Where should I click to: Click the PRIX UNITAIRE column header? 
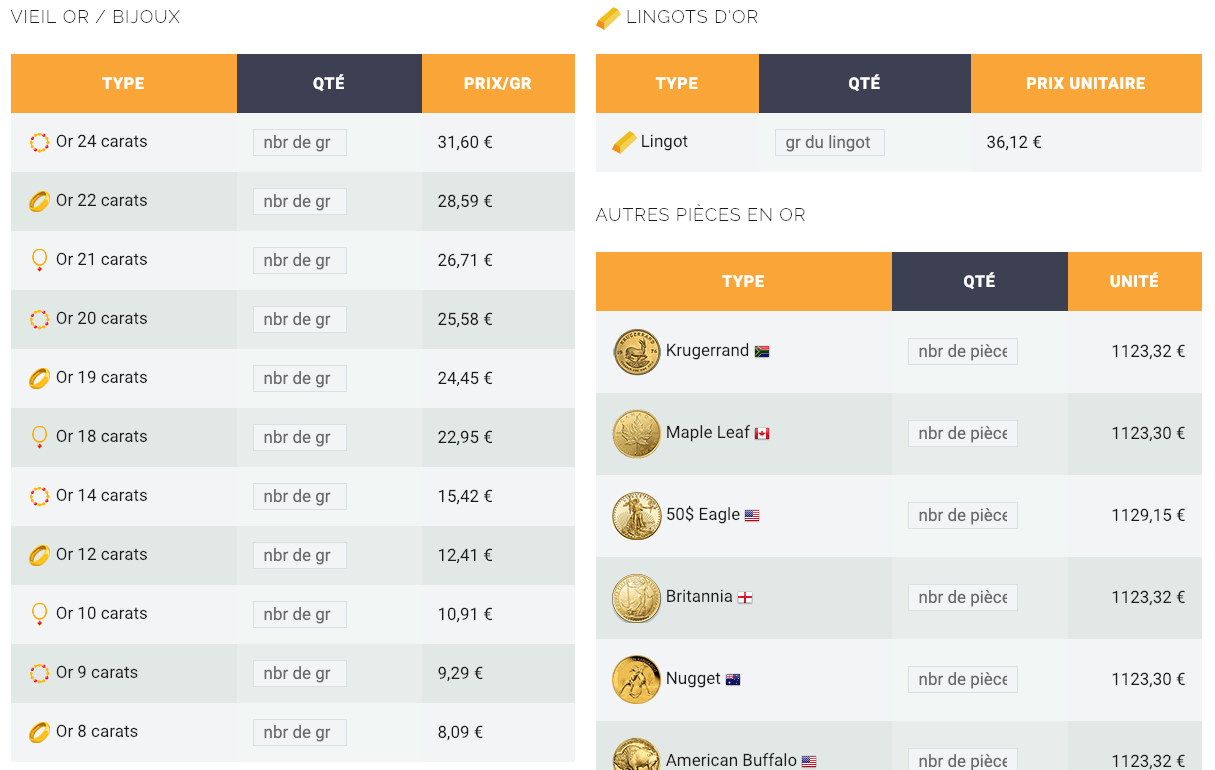[1086, 83]
